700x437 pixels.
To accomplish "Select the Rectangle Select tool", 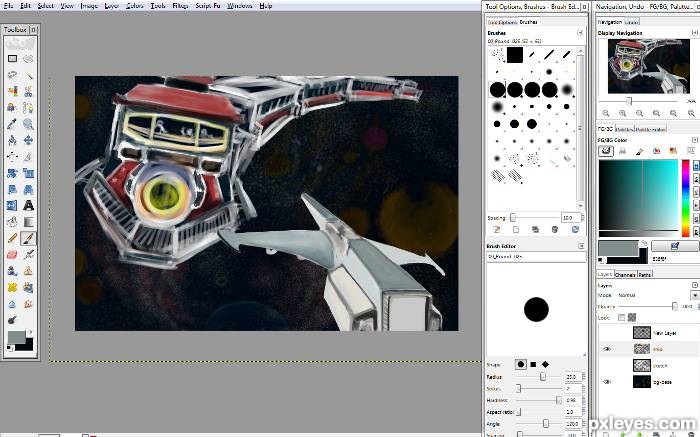I will click(12, 58).
